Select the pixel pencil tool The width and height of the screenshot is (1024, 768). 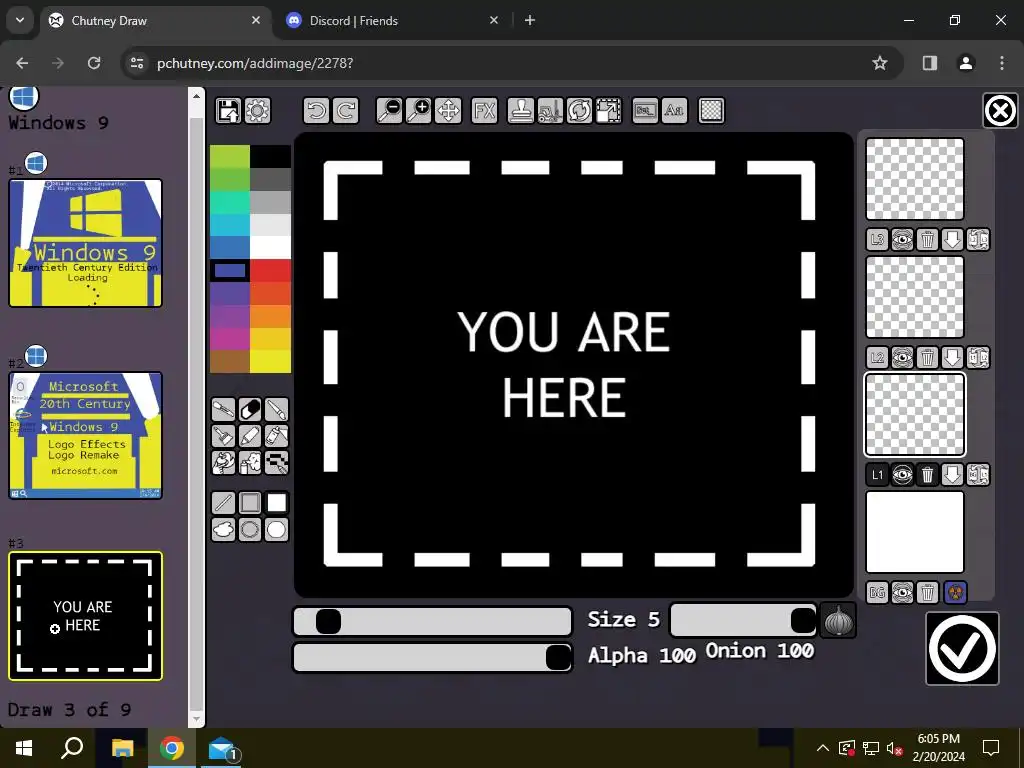(x=277, y=462)
